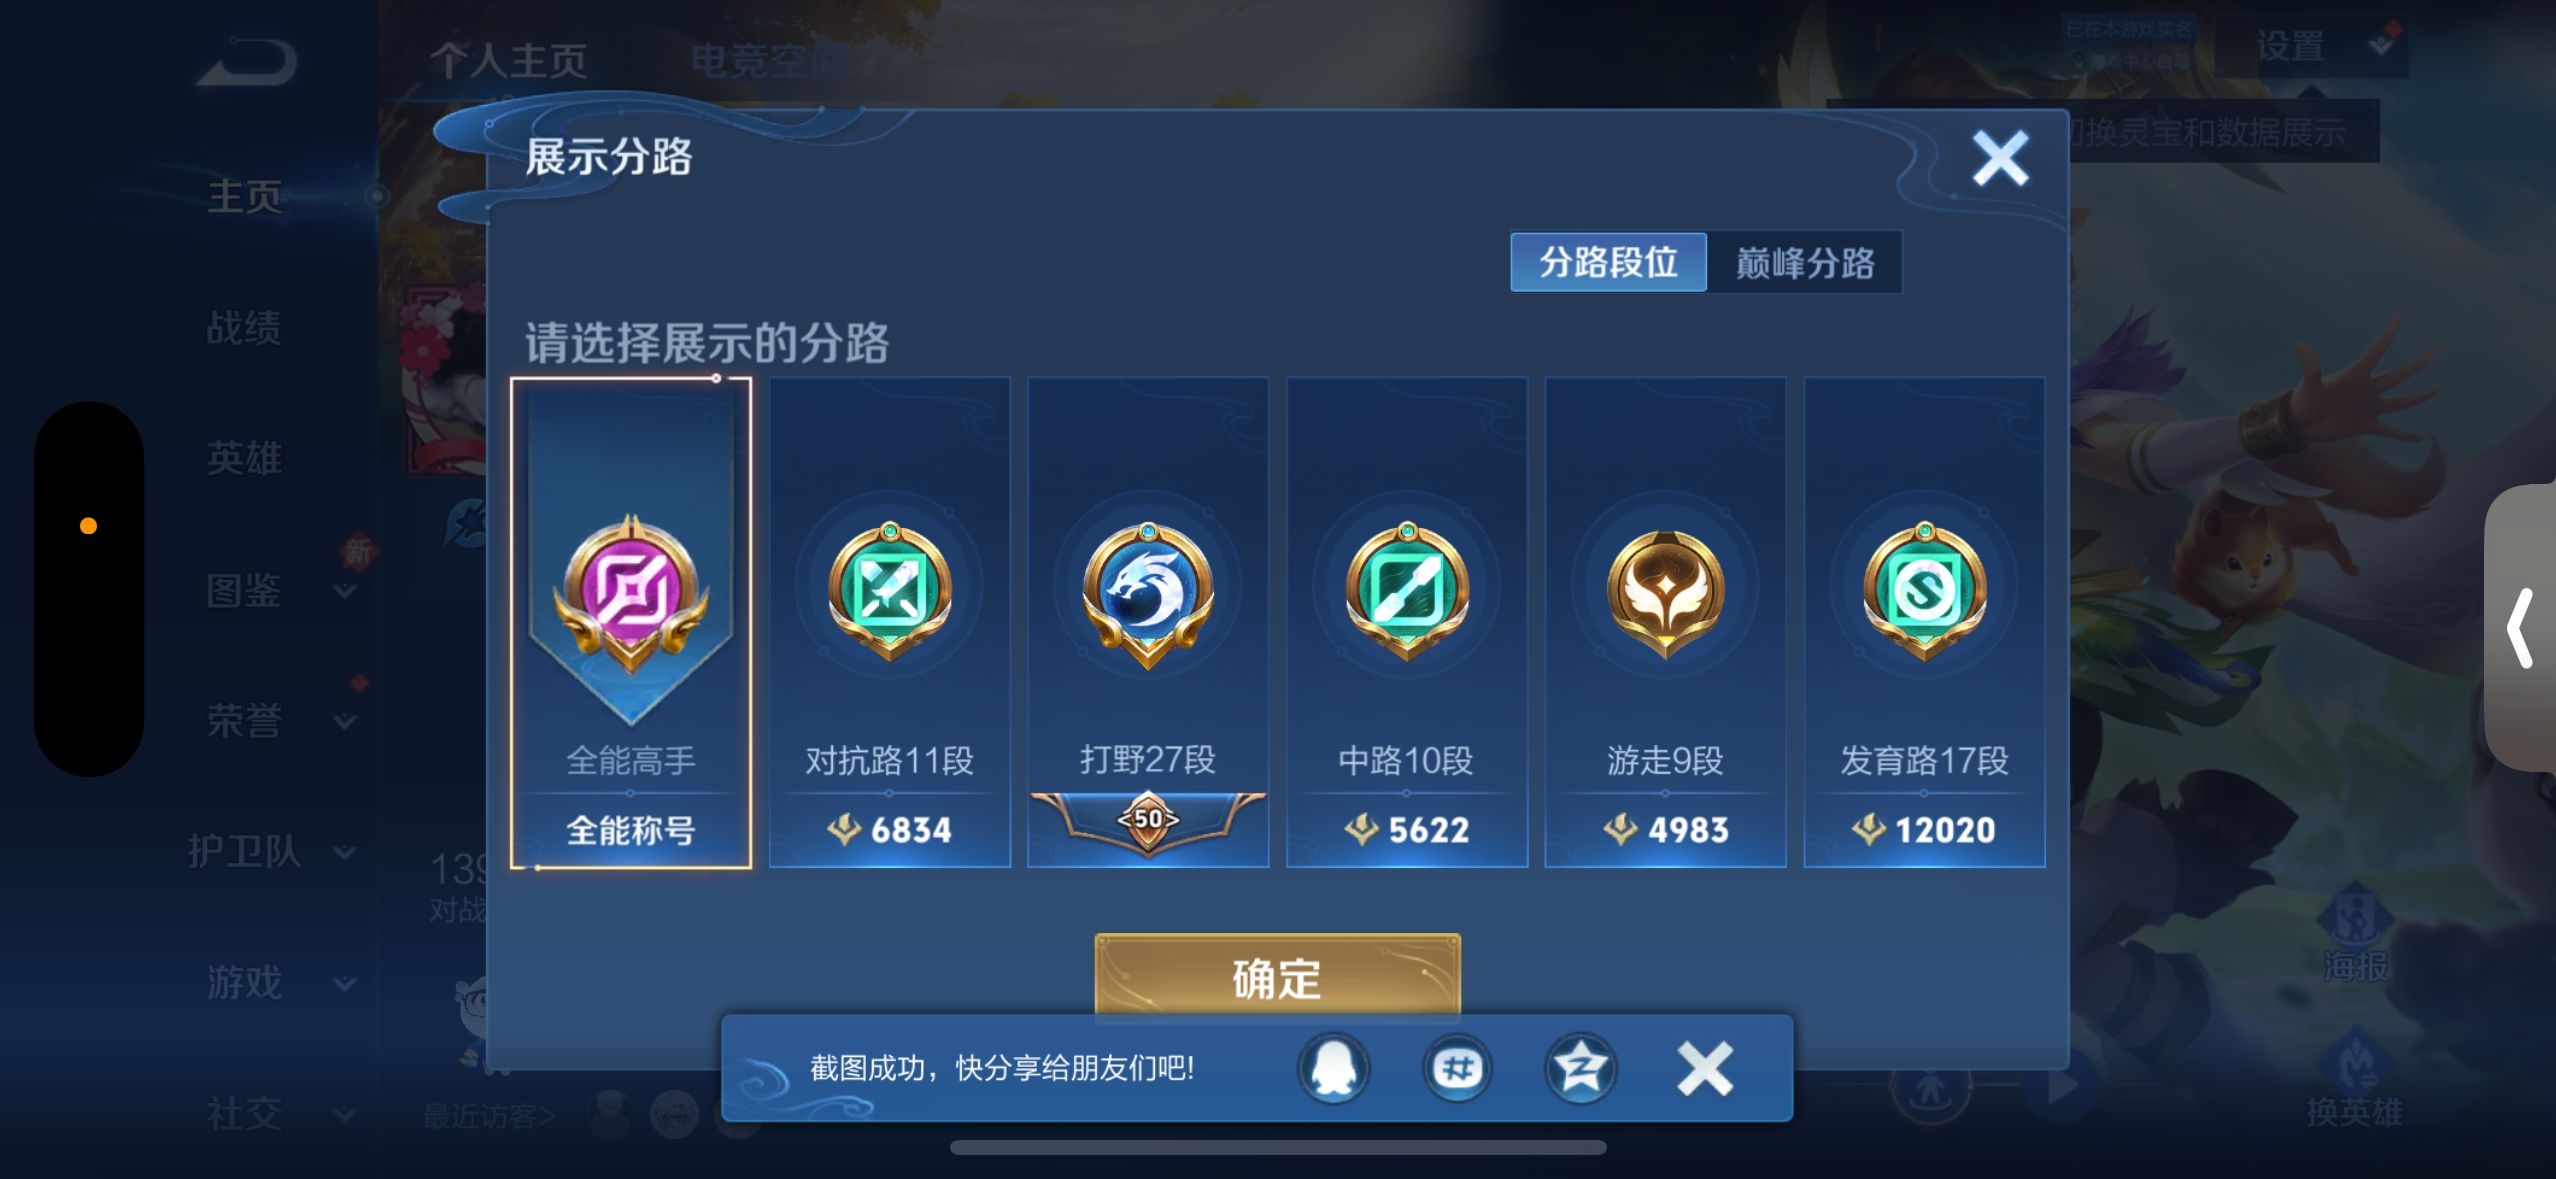Share via the hashtag channel icon

pyautogui.click(x=1457, y=1068)
